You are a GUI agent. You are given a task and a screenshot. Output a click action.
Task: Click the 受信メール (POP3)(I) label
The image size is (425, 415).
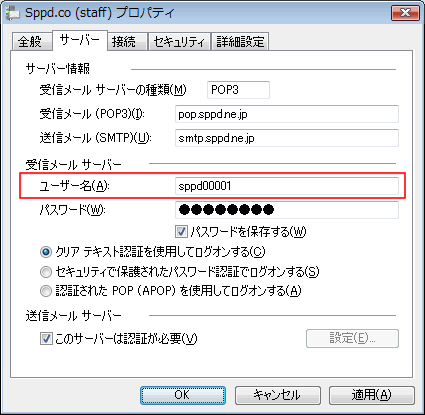[92, 114]
